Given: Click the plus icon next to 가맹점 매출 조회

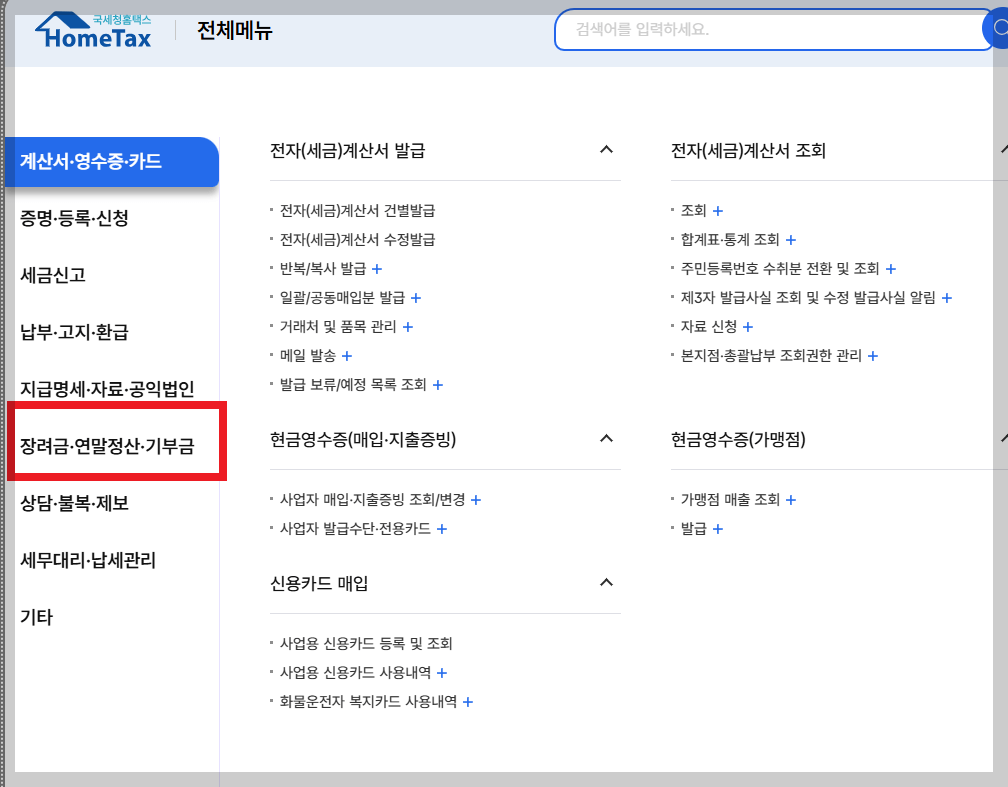Looking at the screenshot, I should [x=791, y=499].
